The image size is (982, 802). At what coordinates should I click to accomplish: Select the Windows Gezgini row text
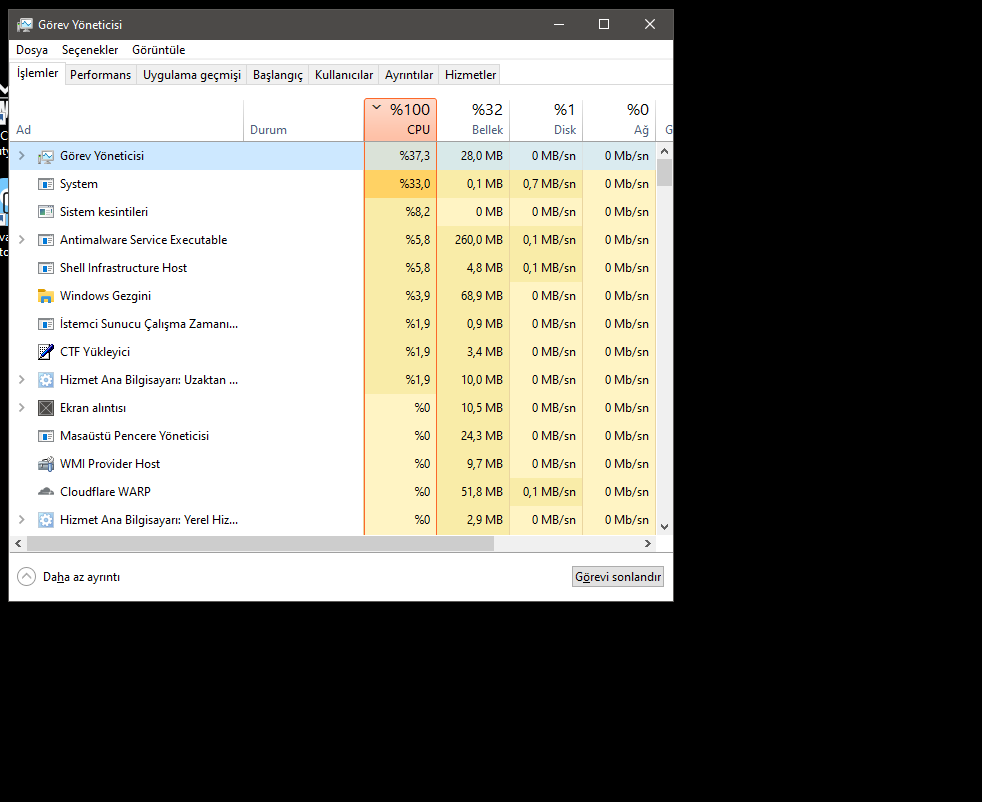[x=105, y=296]
